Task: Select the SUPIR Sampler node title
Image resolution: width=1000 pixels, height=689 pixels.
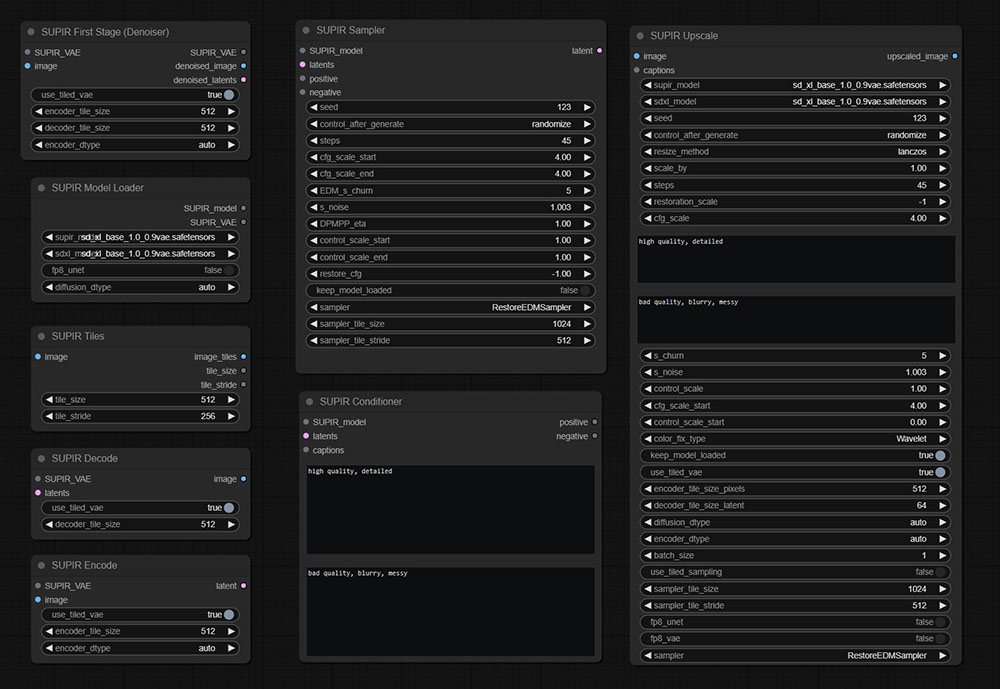Action: coord(351,30)
